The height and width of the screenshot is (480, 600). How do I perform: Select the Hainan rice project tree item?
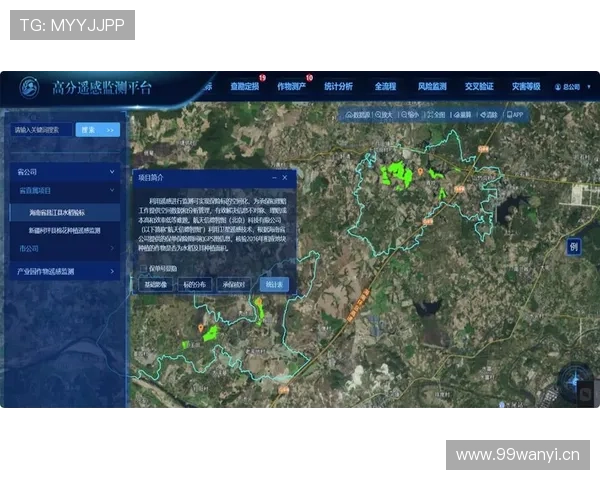coord(65,212)
